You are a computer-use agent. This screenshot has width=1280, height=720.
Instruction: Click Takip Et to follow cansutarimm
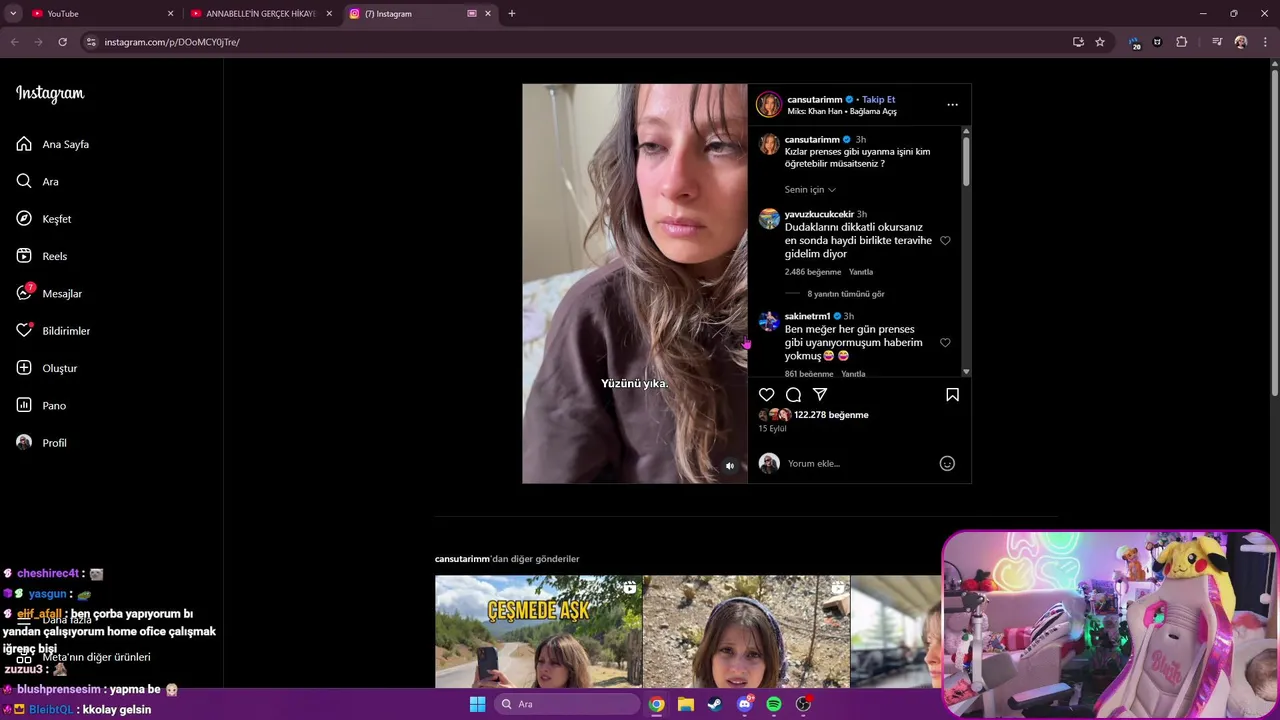click(x=879, y=100)
